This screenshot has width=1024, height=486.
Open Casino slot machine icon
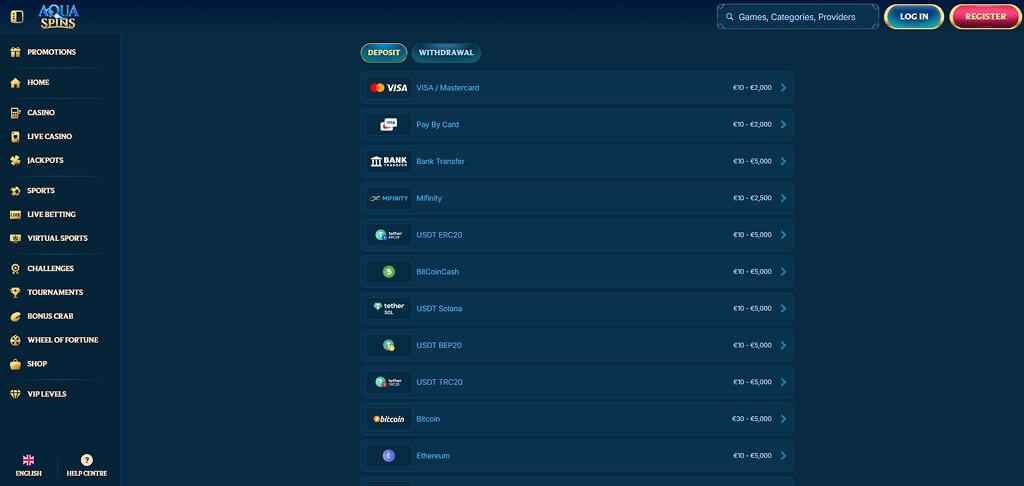pos(16,113)
